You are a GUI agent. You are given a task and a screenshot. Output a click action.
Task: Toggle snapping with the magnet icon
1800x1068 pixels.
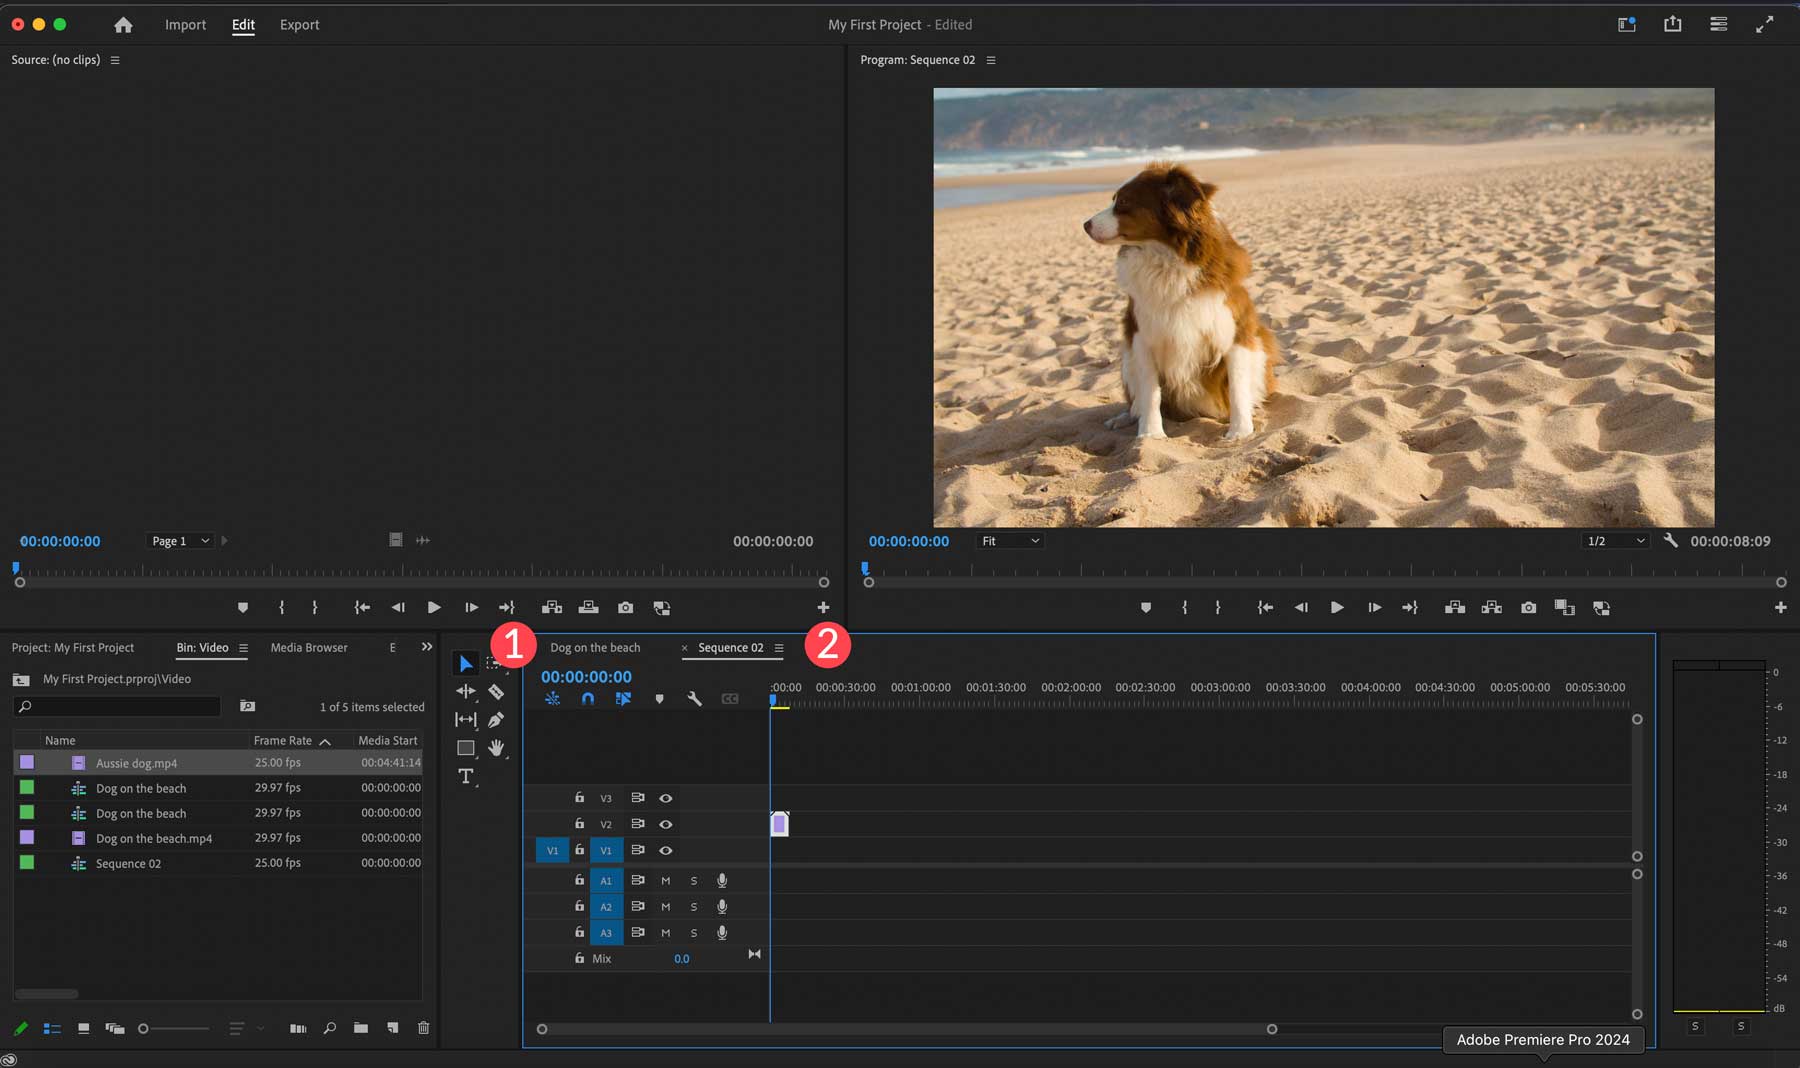point(588,699)
